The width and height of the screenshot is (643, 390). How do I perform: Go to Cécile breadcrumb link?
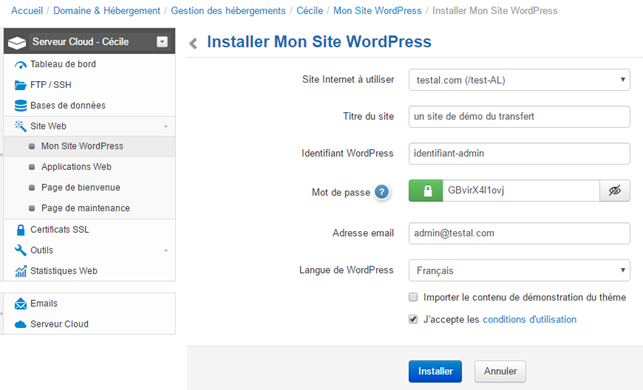click(310, 11)
